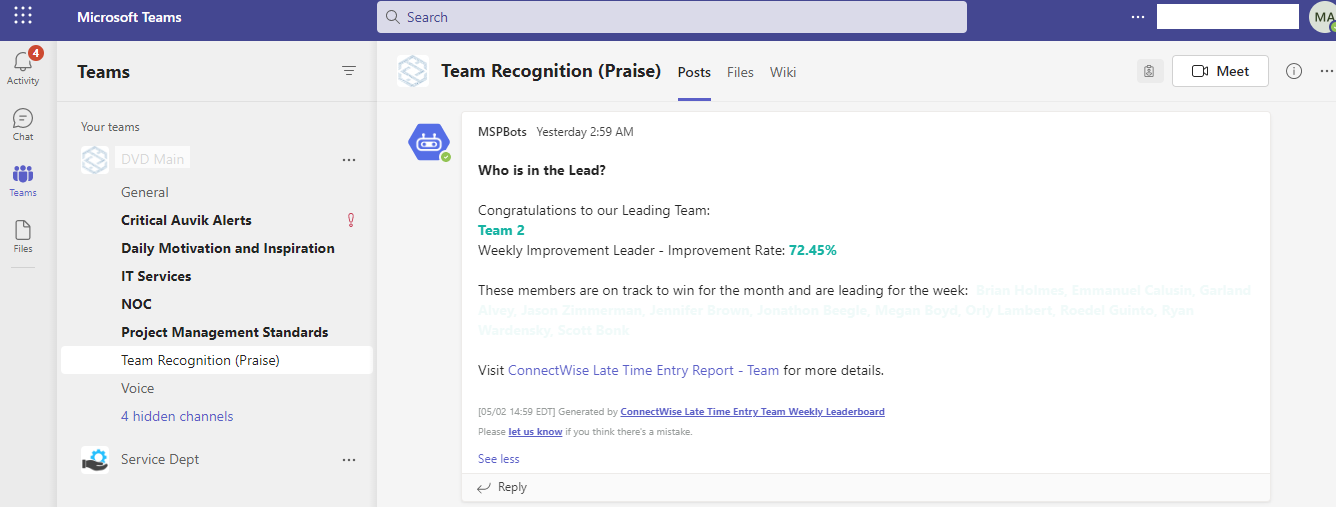The height and width of the screenshot is (507, 1336).
Task: Switch to the Wiki tab
Action: 783,72
